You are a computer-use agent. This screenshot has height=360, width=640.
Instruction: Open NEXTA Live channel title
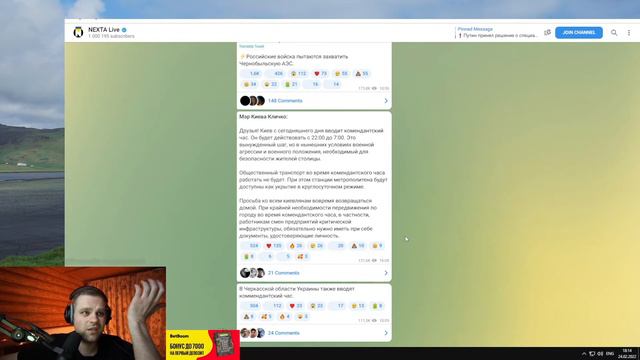point(104,30)
